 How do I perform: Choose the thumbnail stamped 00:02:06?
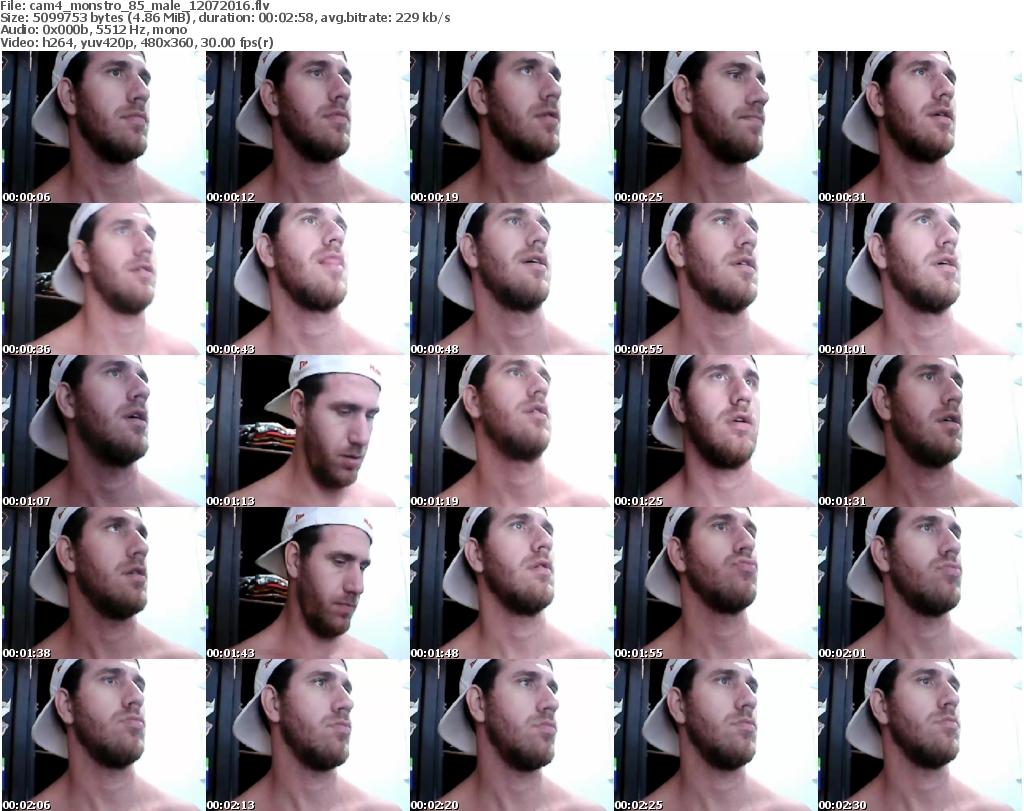103,735
